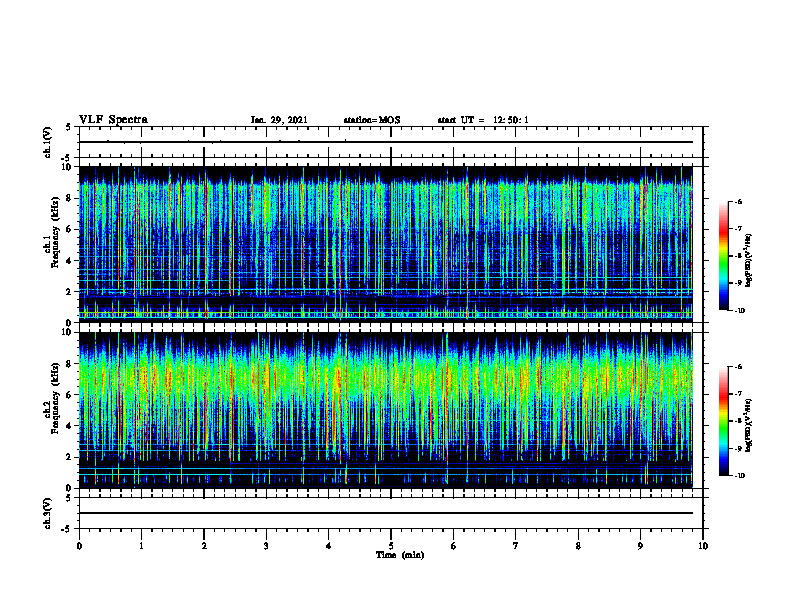
Task: Click the "start UT = 12:50: 1" header text
Action: pos(483,120)
